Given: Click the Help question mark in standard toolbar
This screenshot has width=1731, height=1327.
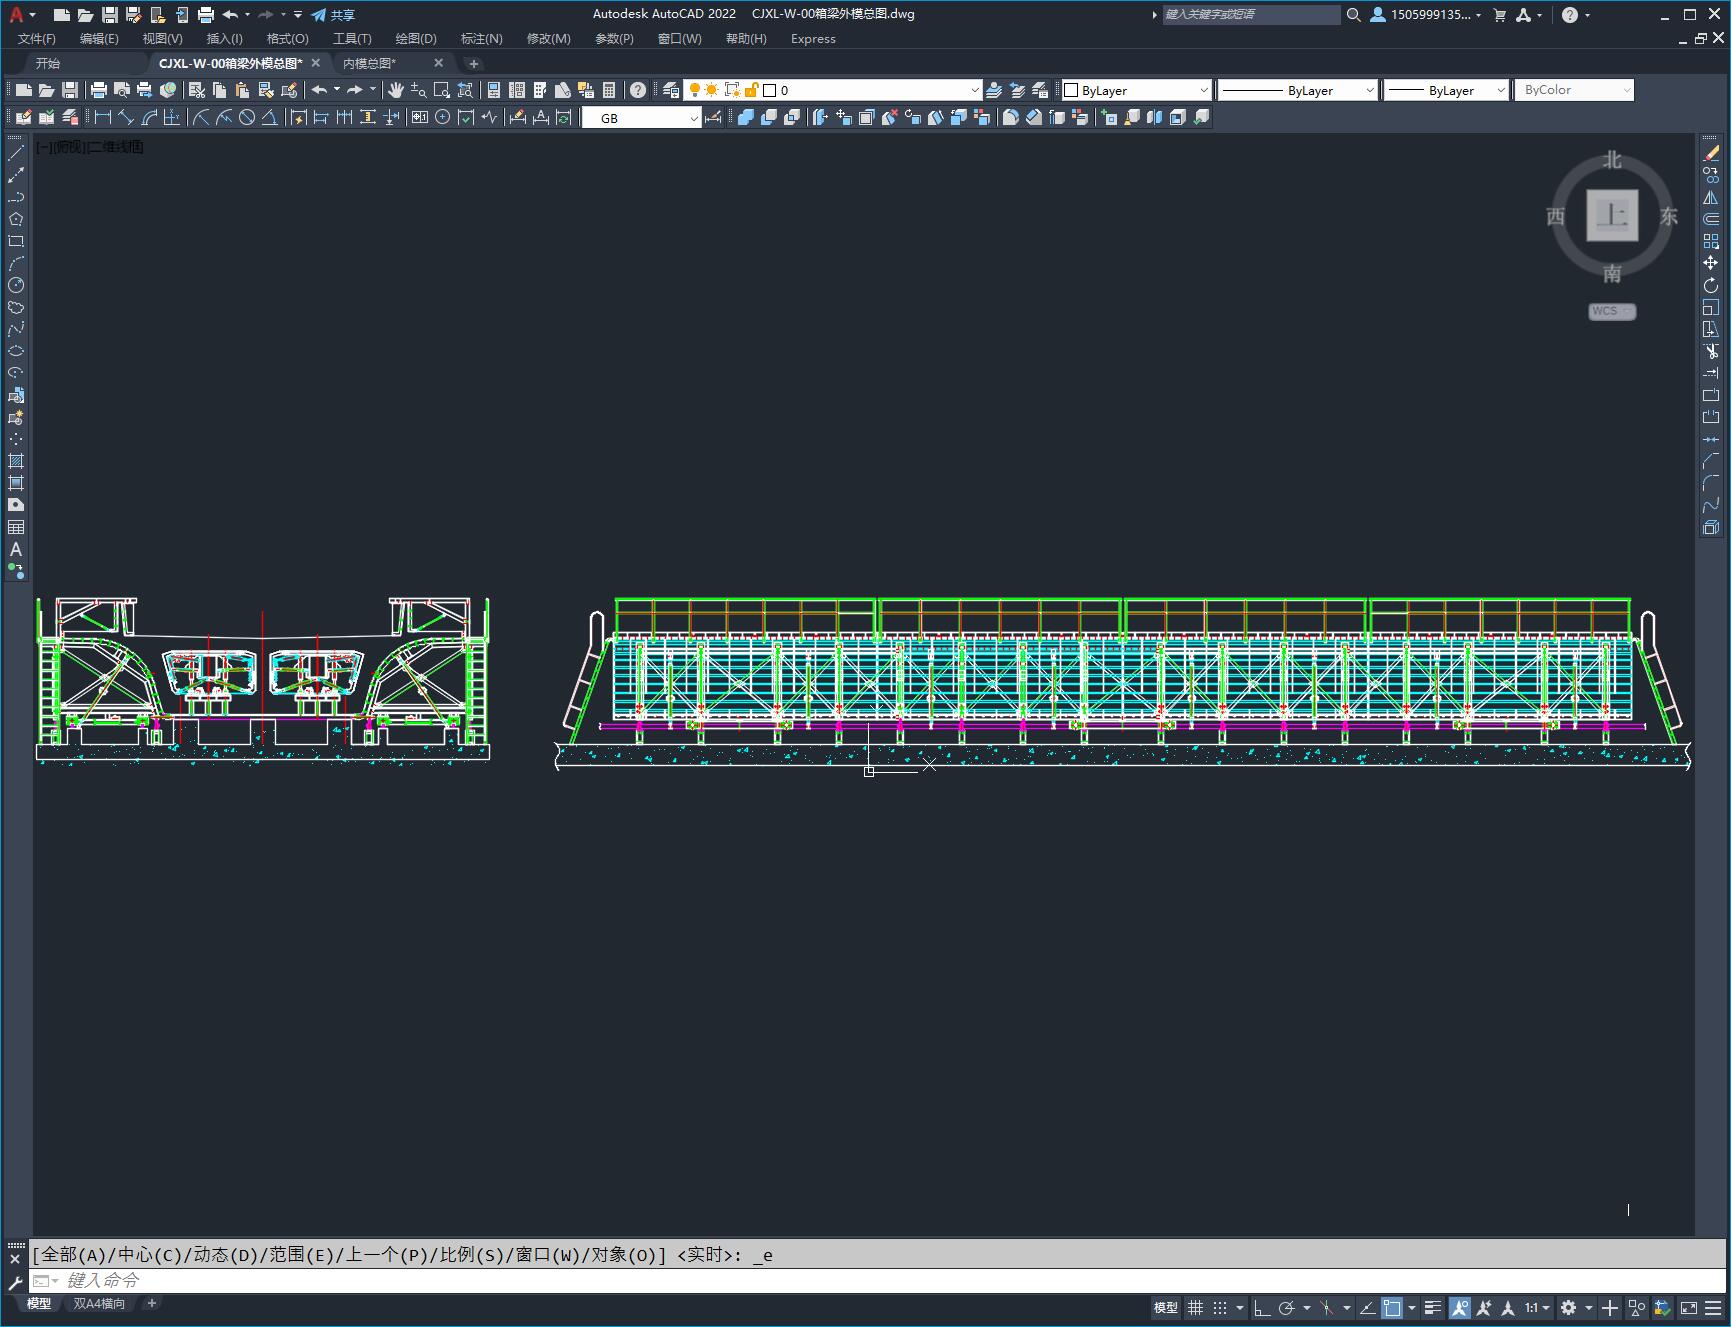Looking at the screenshot, I should [638, 90].
